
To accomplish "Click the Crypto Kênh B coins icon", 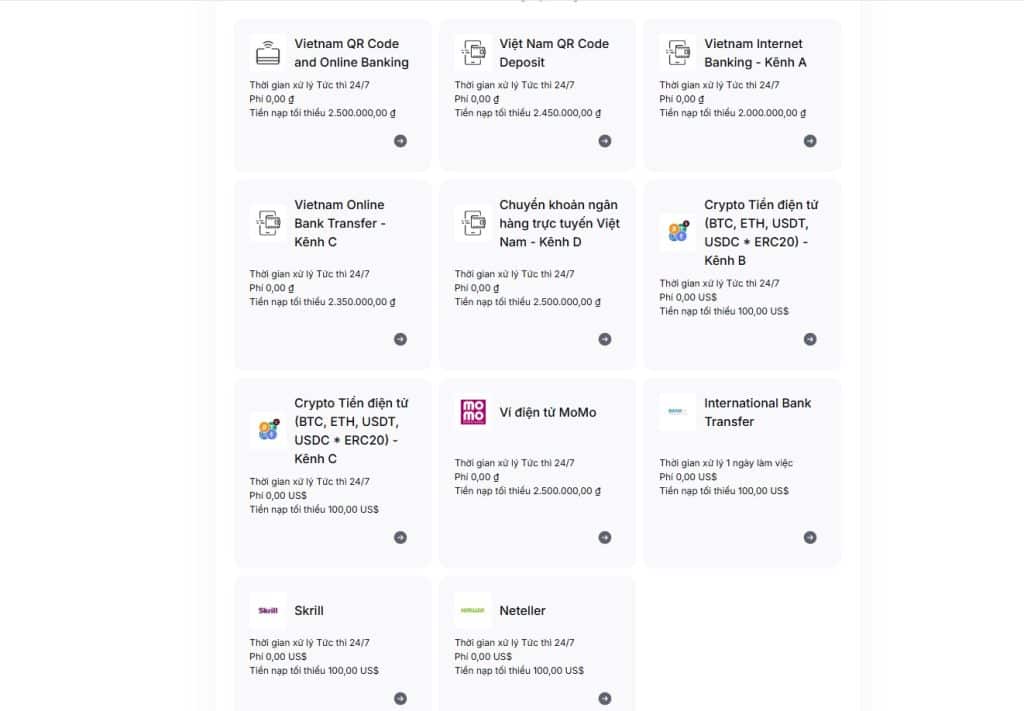I will coord(677,232).
